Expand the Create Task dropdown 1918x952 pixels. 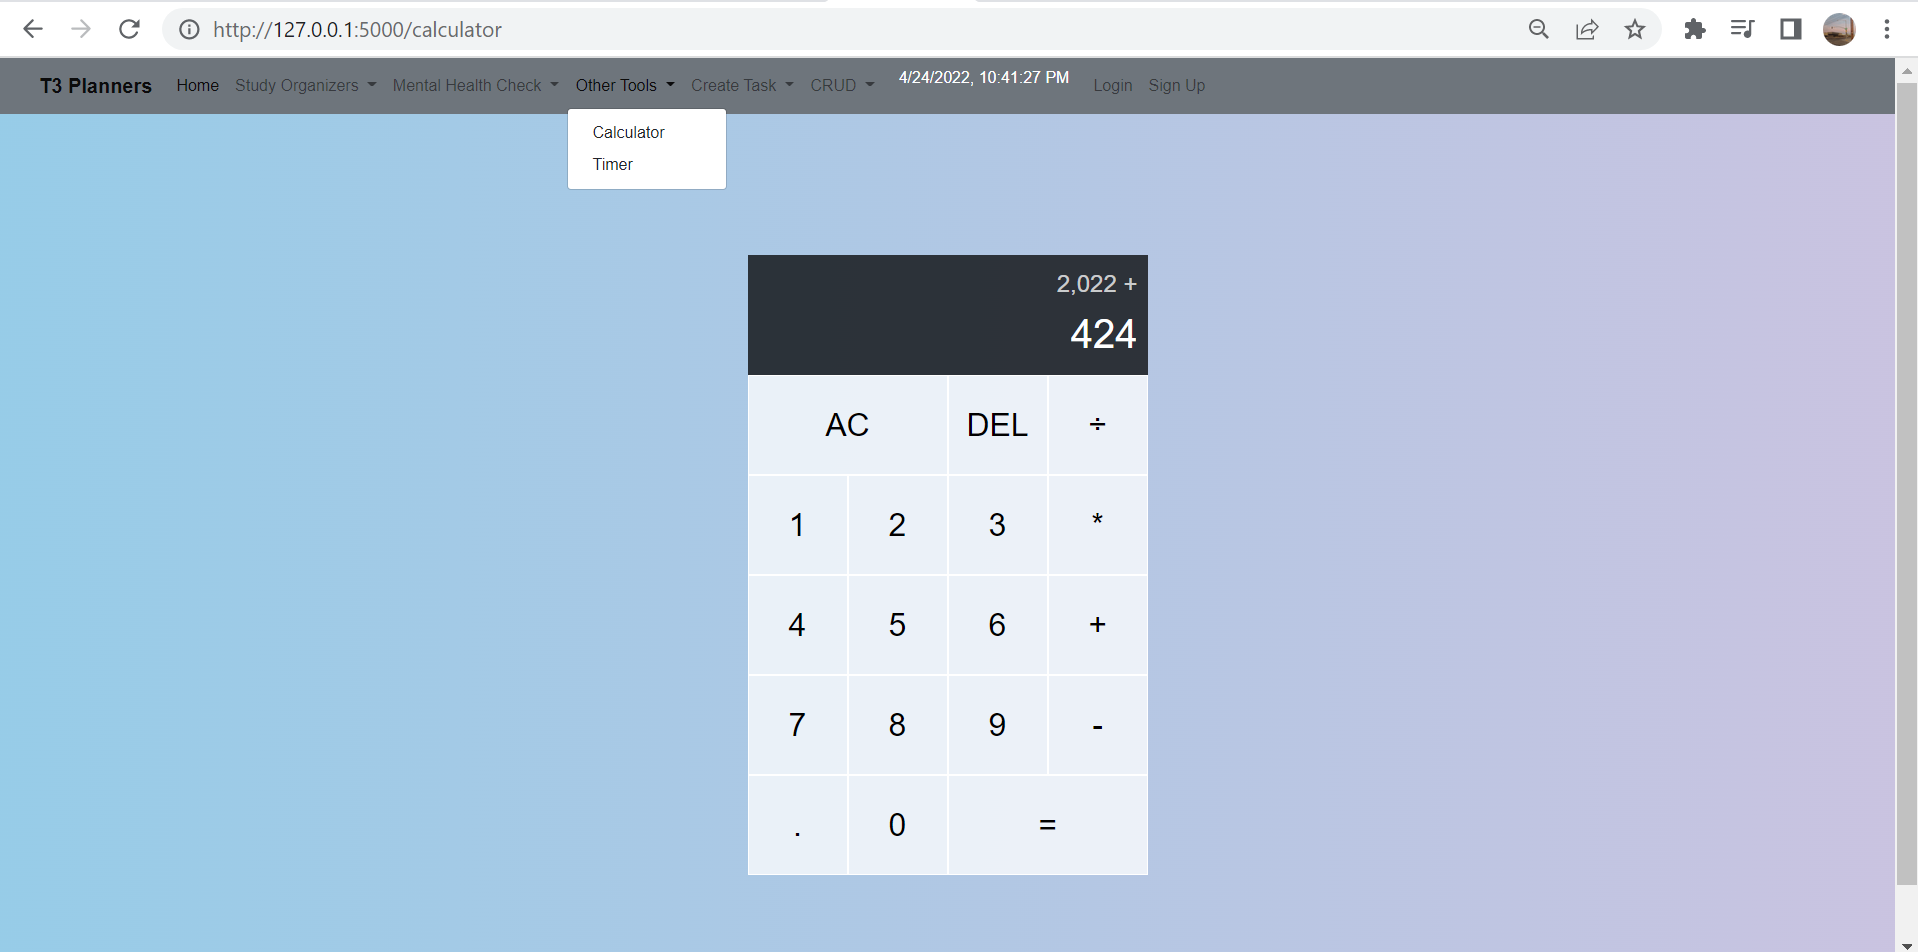[742, 86]
